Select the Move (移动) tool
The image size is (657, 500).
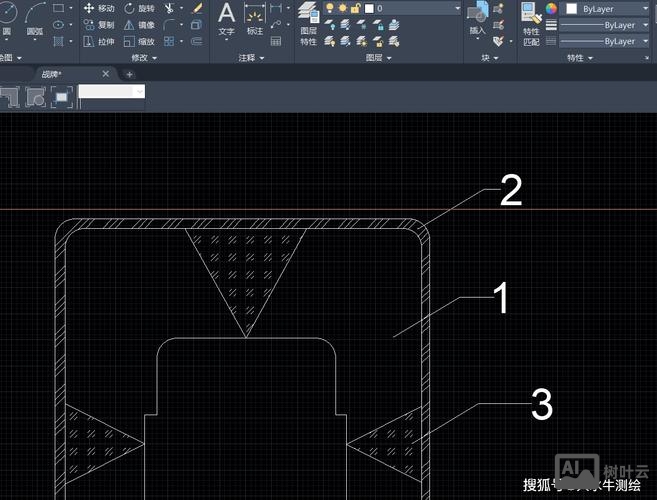(x=98, y=8)
